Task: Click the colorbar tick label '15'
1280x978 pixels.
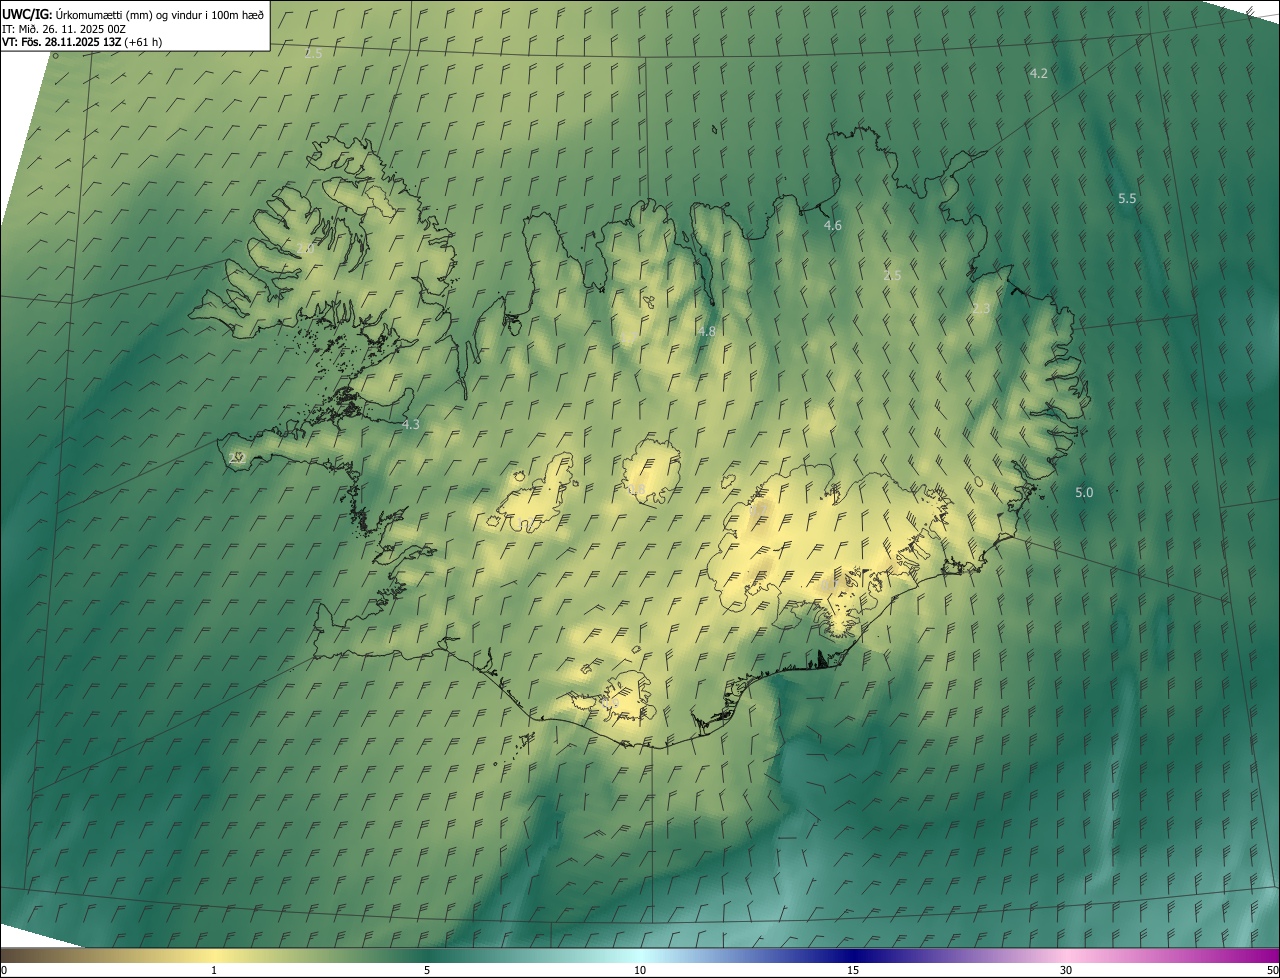Action: point(853,970)
